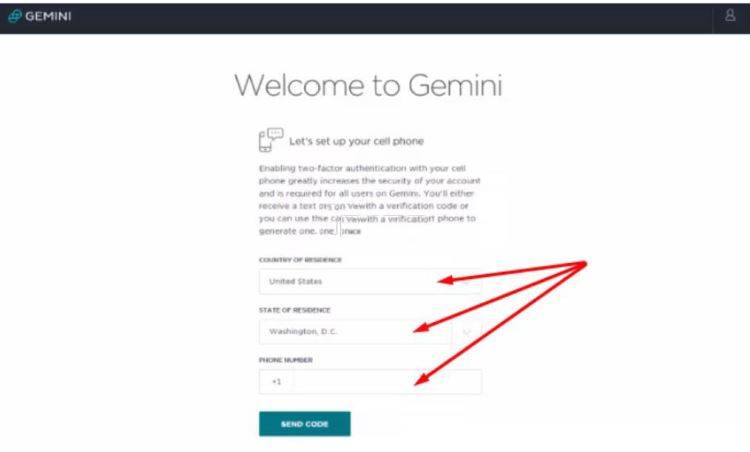
Task: Click the Let's set up your cell phone heading
Action: tap(356, 141)
